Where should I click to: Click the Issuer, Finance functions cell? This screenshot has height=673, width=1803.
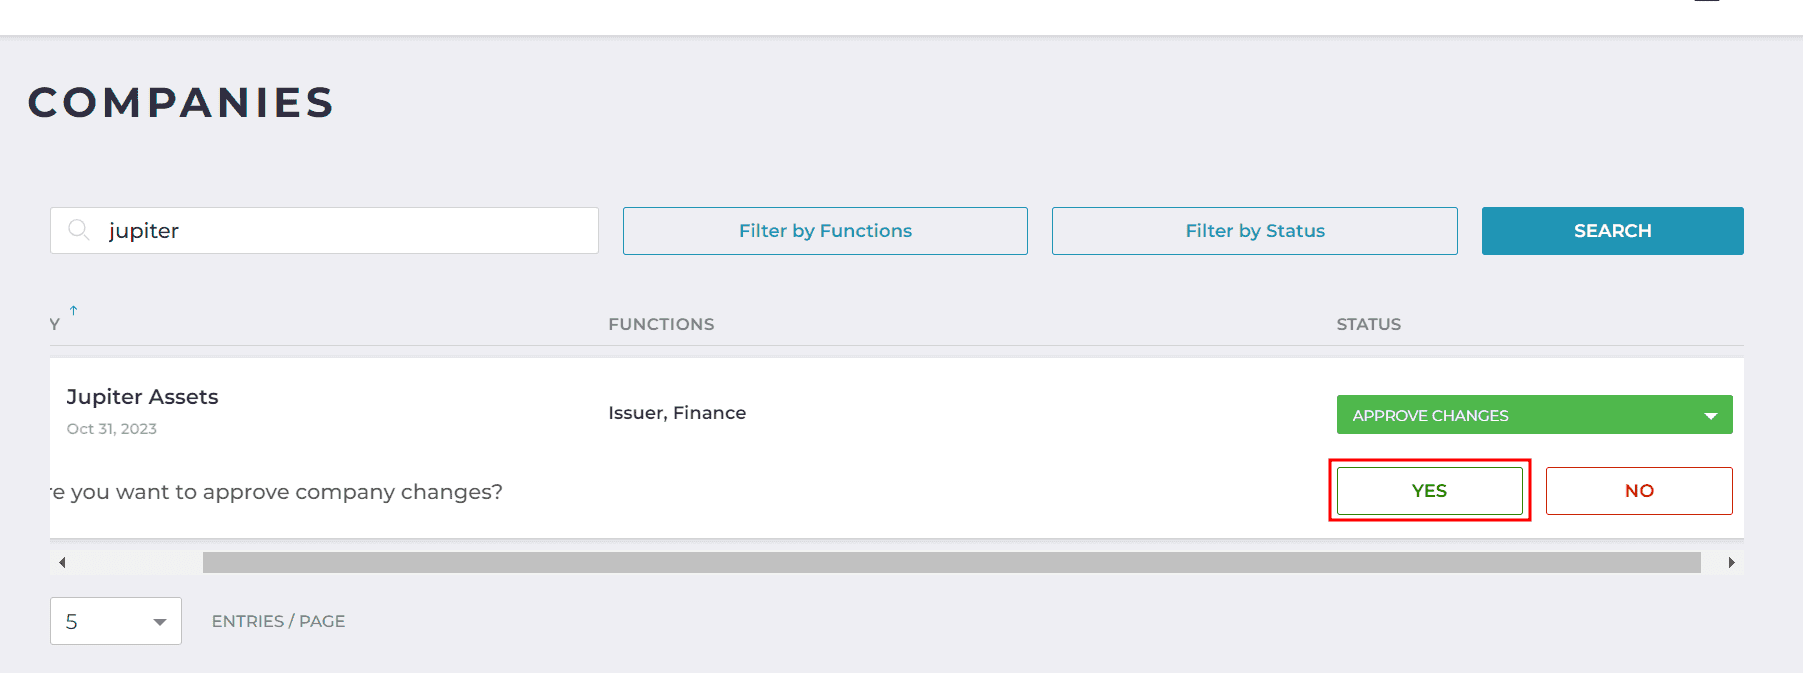tap(677, 413)
